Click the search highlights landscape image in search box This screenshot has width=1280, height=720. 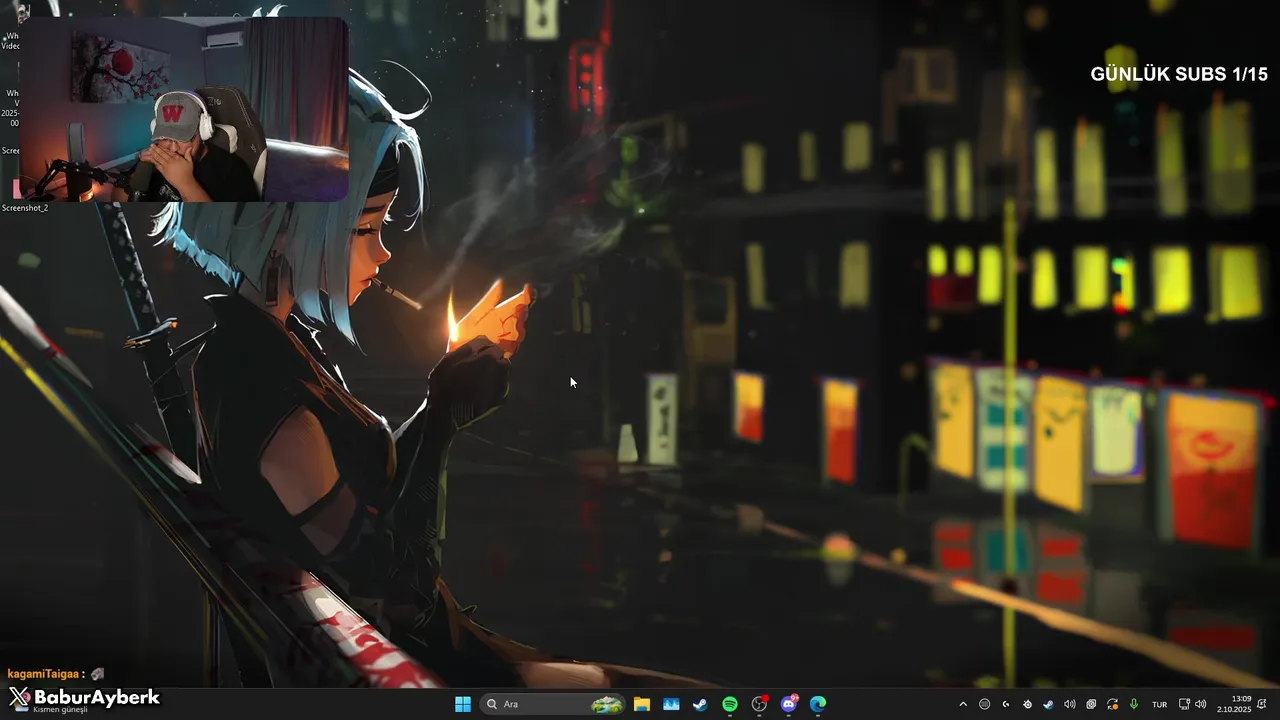point(607,704)
